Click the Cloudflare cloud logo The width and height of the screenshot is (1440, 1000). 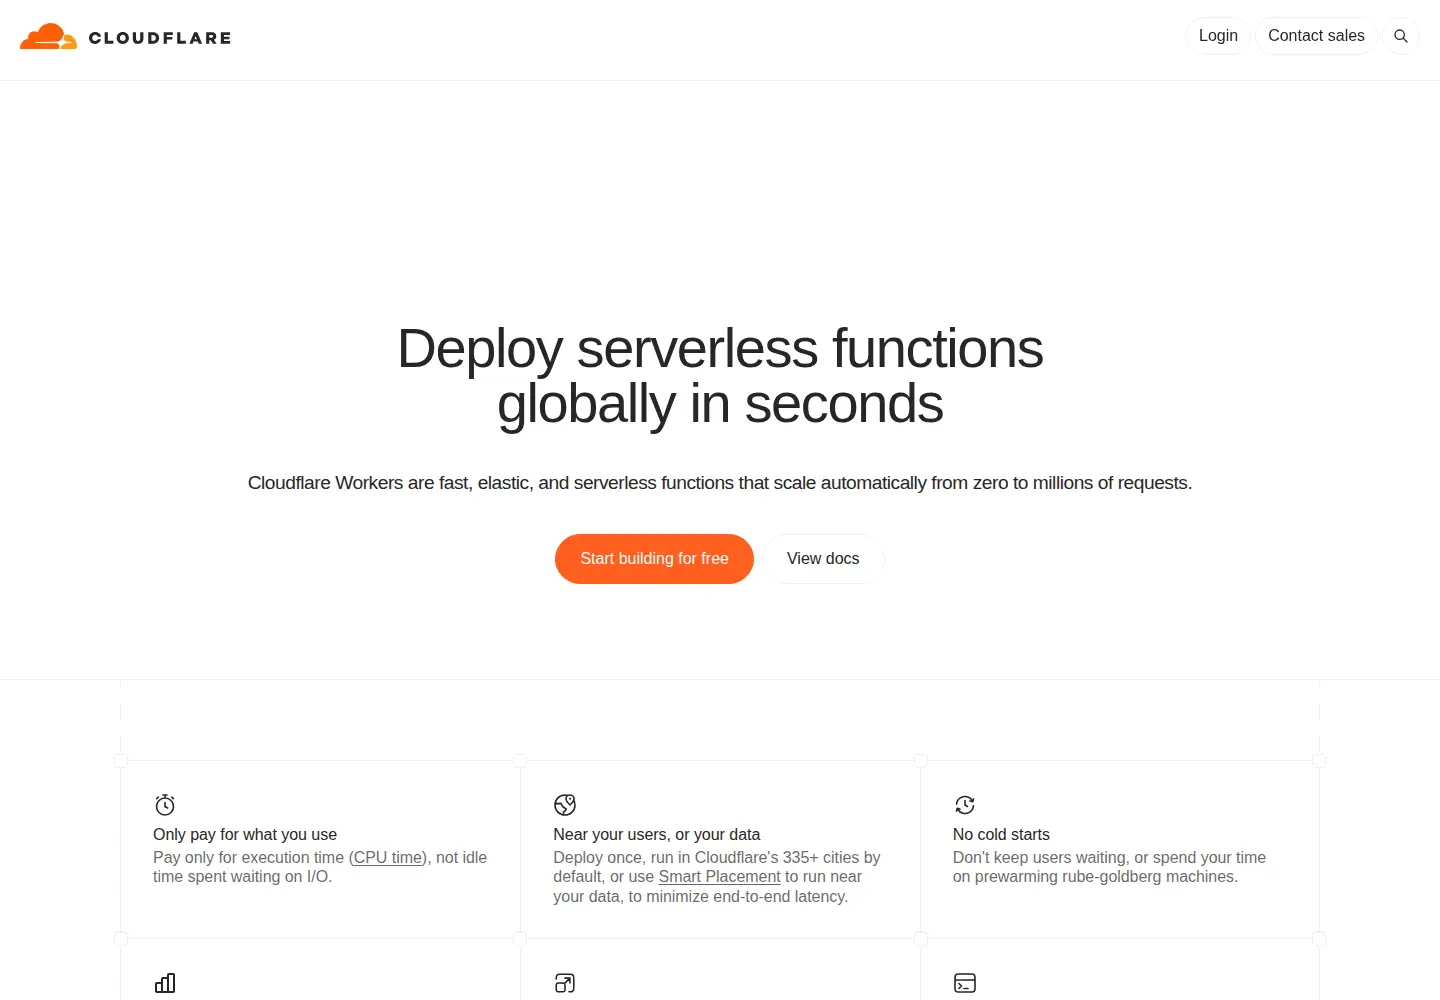pyautogui.click(x=48, y=37)
